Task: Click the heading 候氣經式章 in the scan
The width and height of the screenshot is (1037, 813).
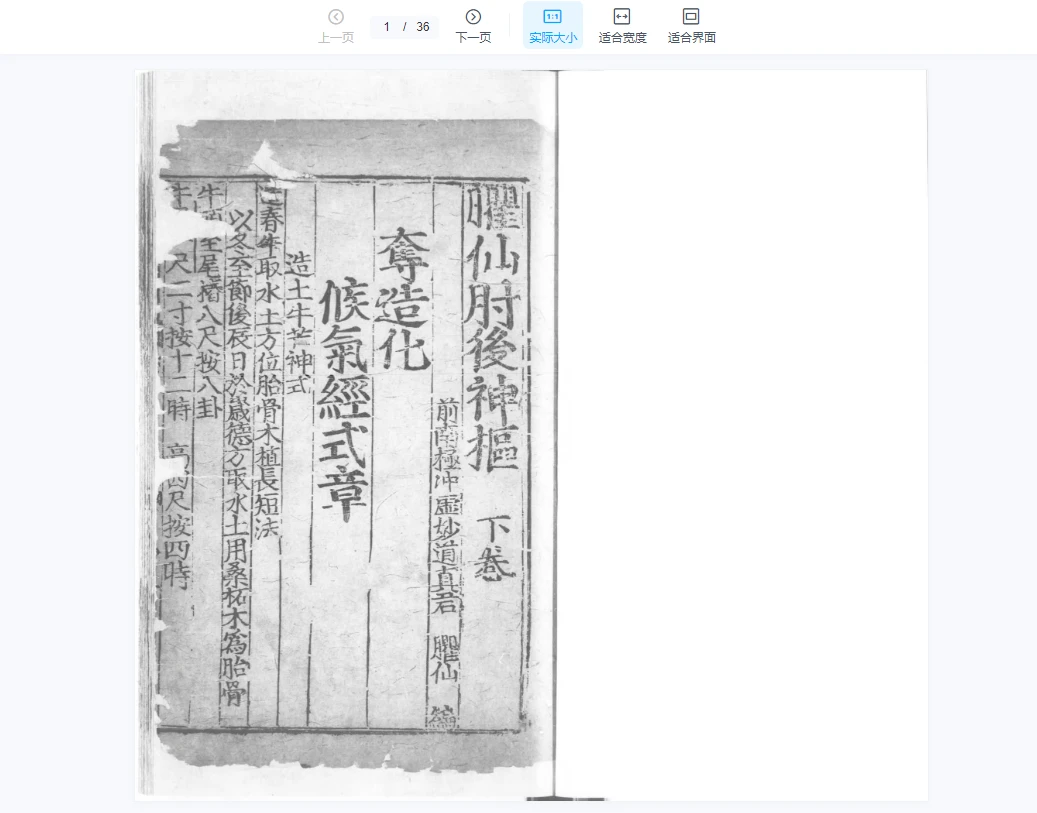Action: (344, 399)
